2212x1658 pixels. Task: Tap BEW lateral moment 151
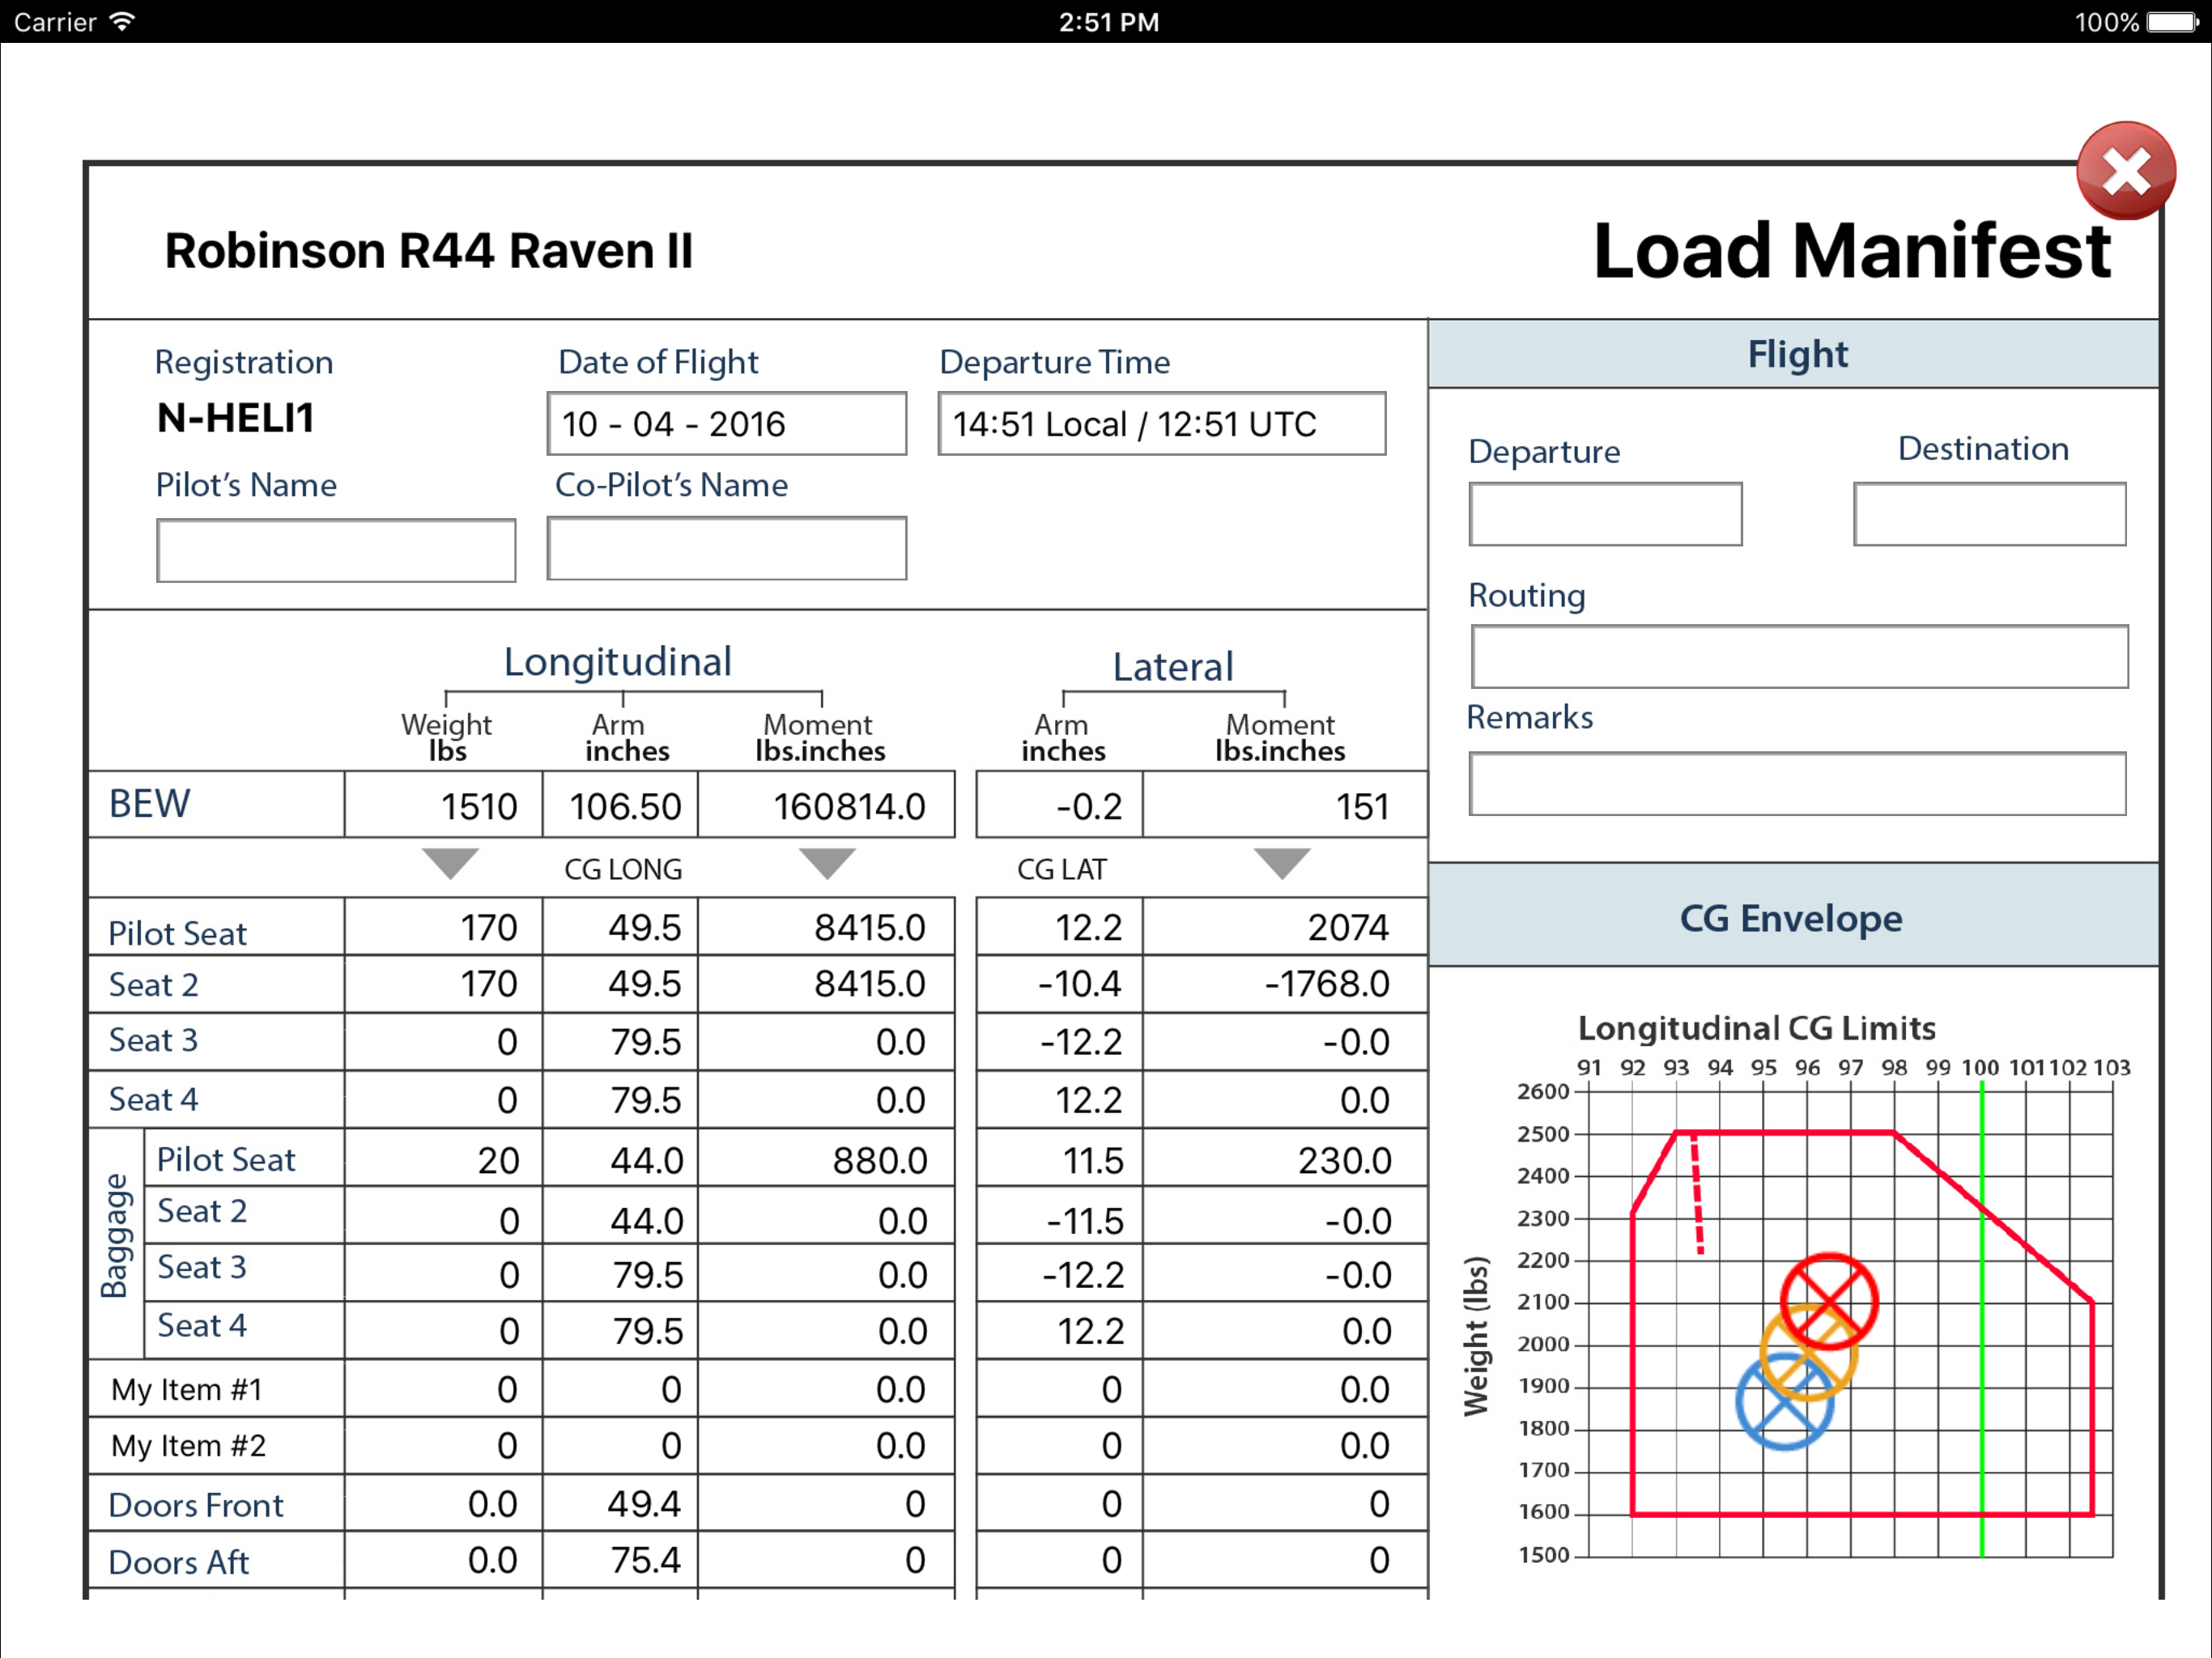click(x=1285, y=805)
